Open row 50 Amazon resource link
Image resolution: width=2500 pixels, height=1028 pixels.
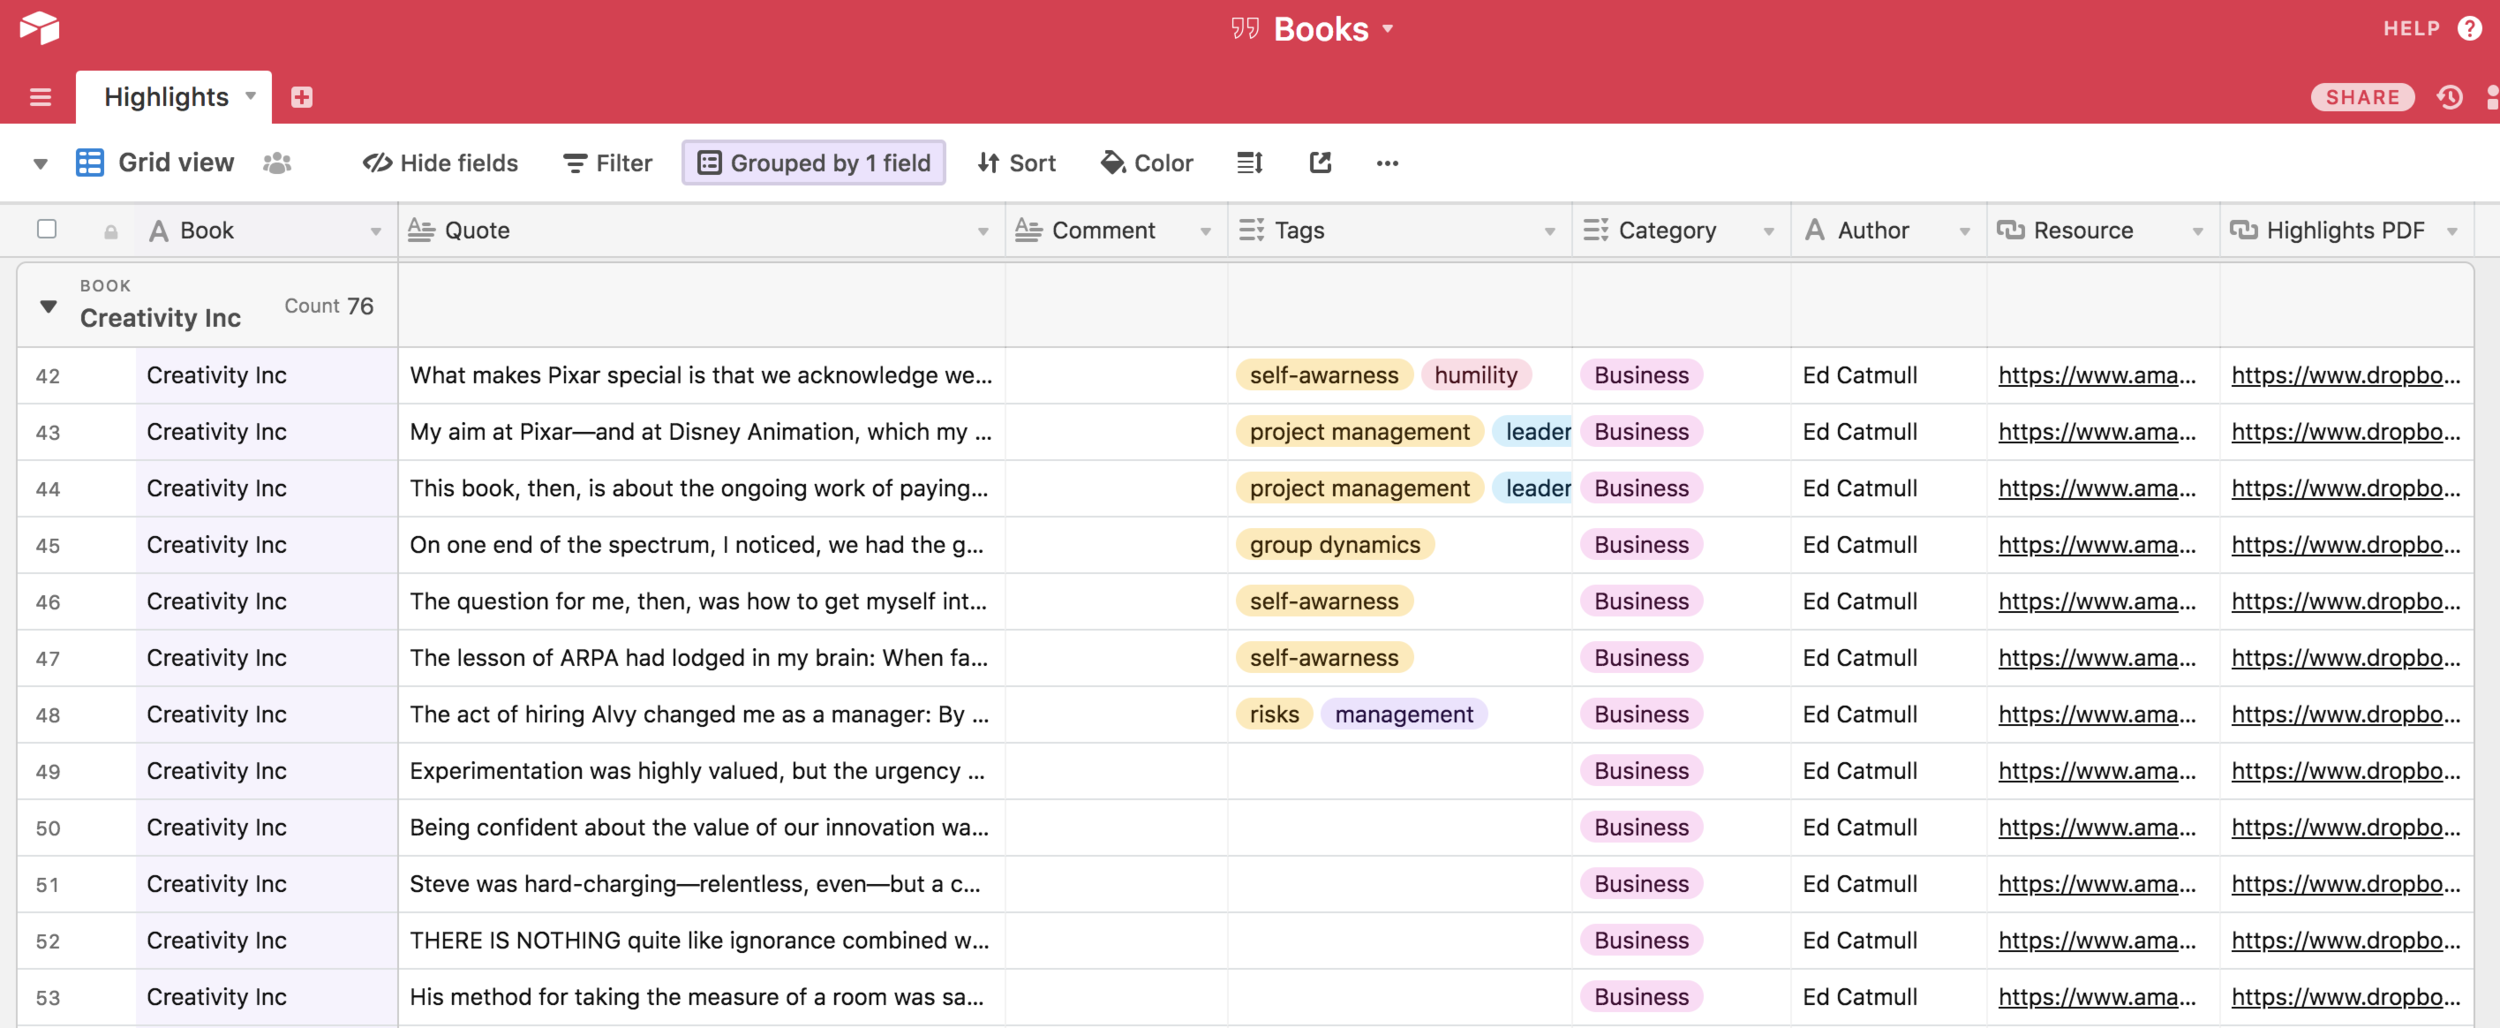pos(2097,827)
